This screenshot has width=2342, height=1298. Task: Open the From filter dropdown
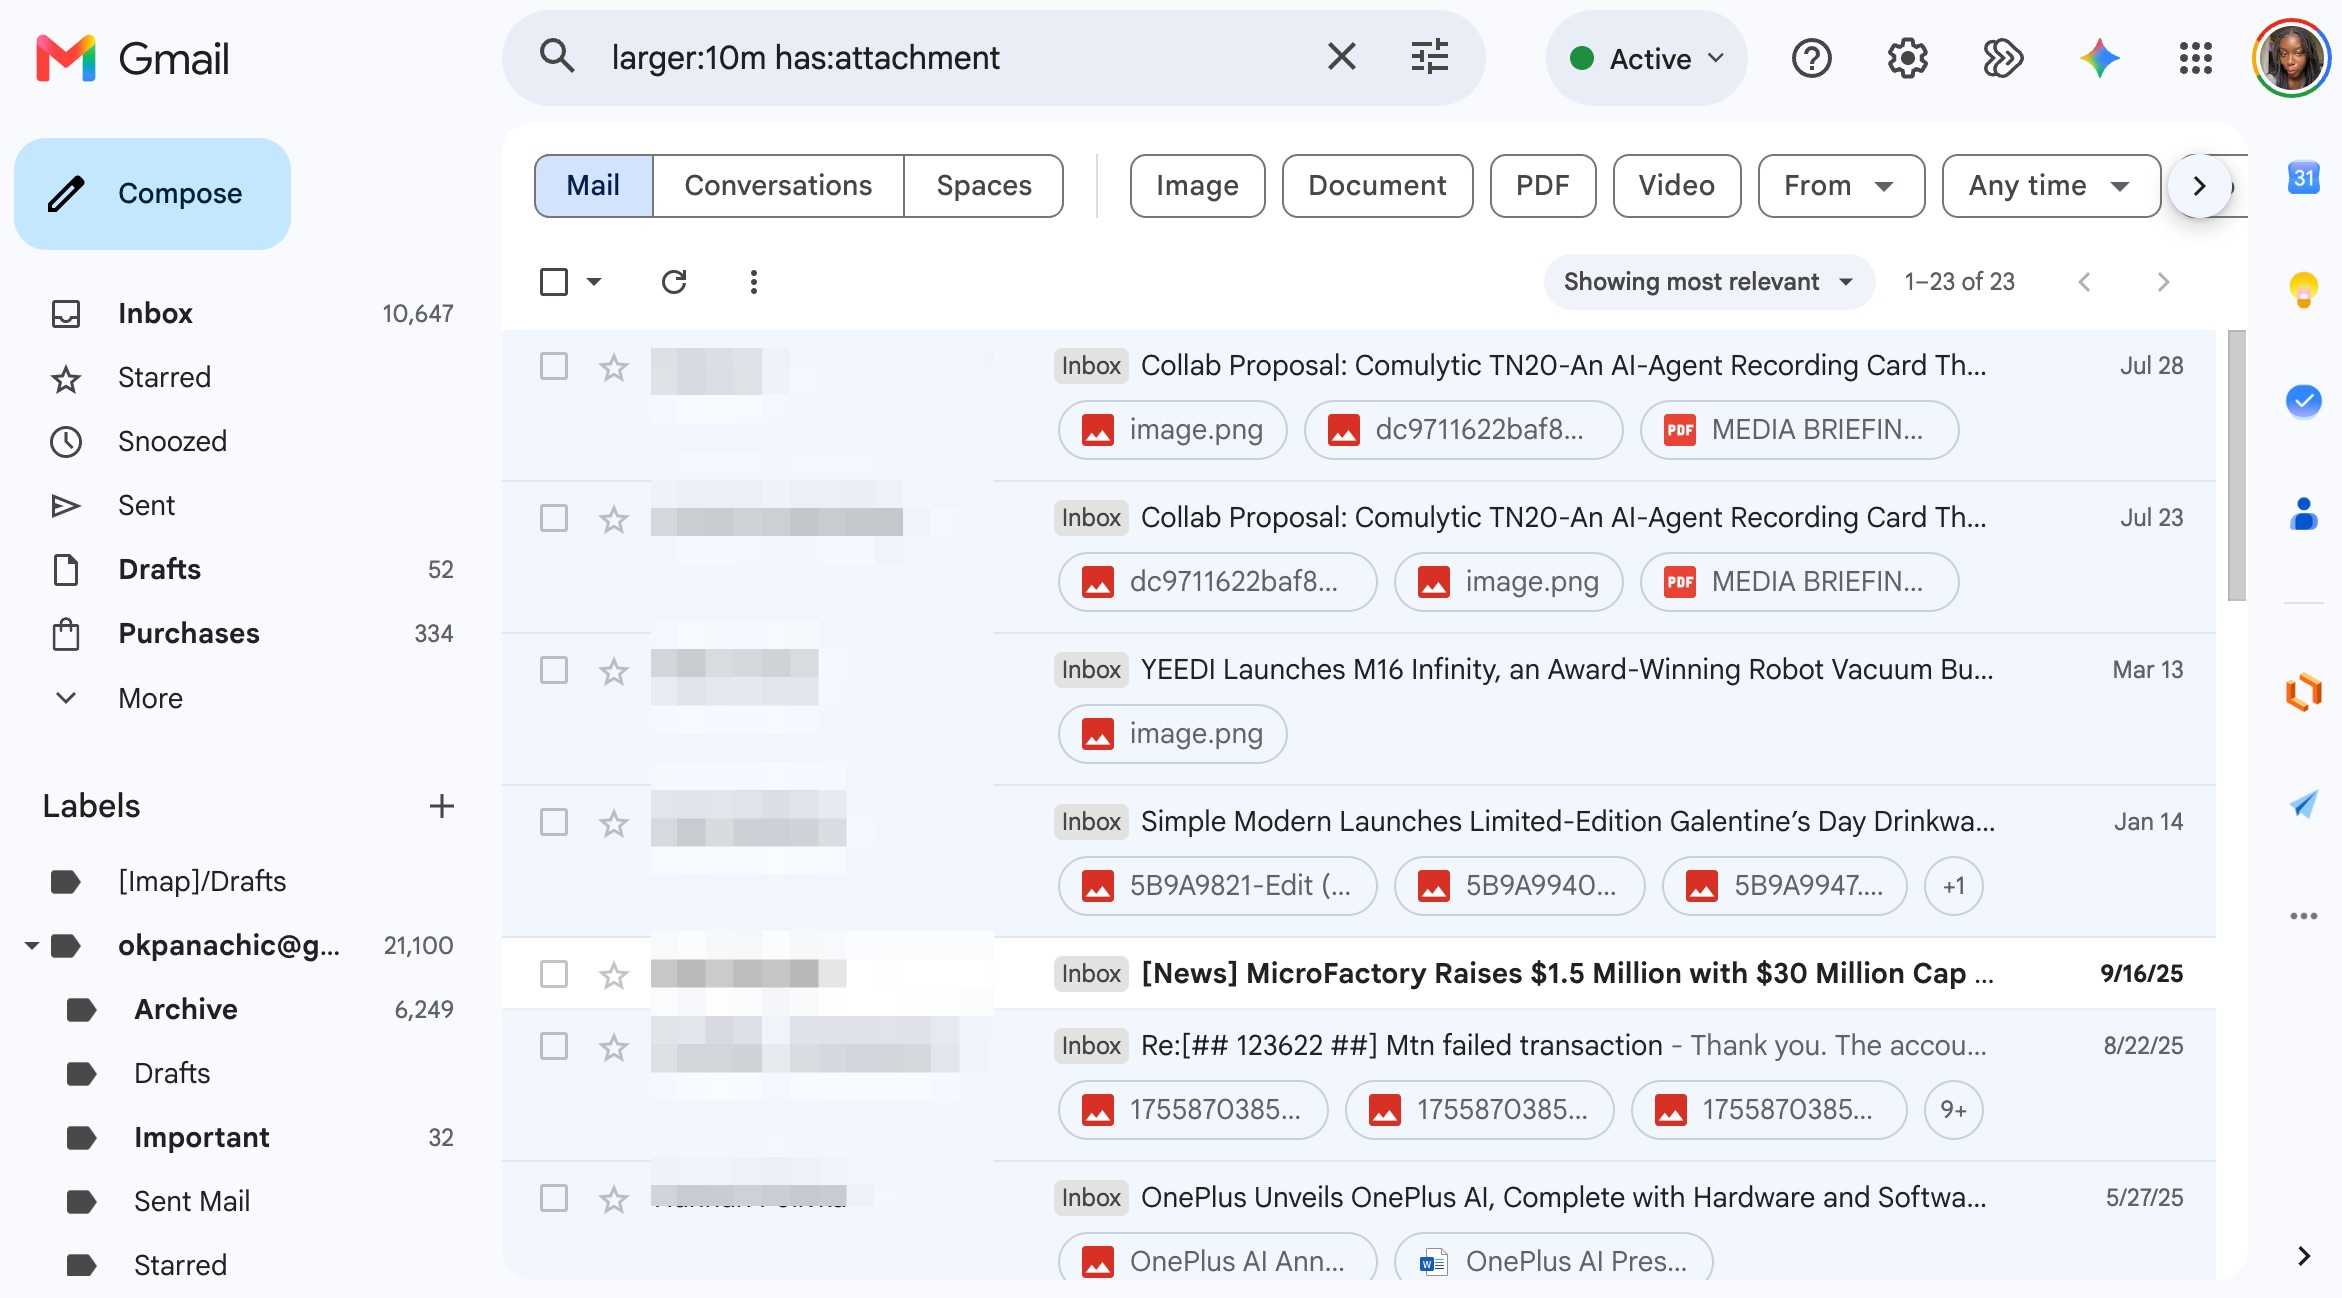pos(1841,186)
